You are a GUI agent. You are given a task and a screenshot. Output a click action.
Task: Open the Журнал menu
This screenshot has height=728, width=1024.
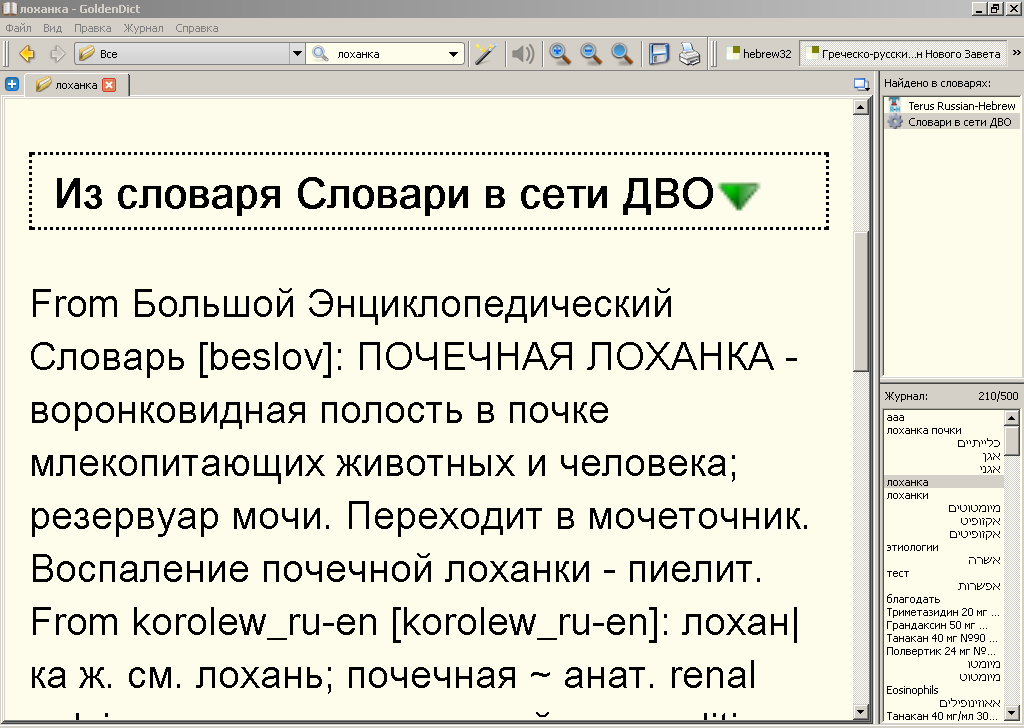[144, 28]
